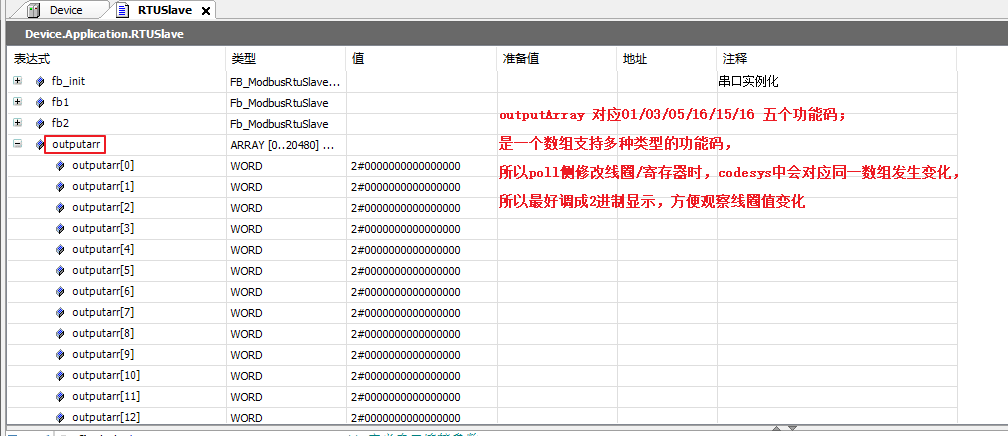Click the Device.Application.RTUSlave path header
This screenshot has width=1008, height=436.
point(104,35)
